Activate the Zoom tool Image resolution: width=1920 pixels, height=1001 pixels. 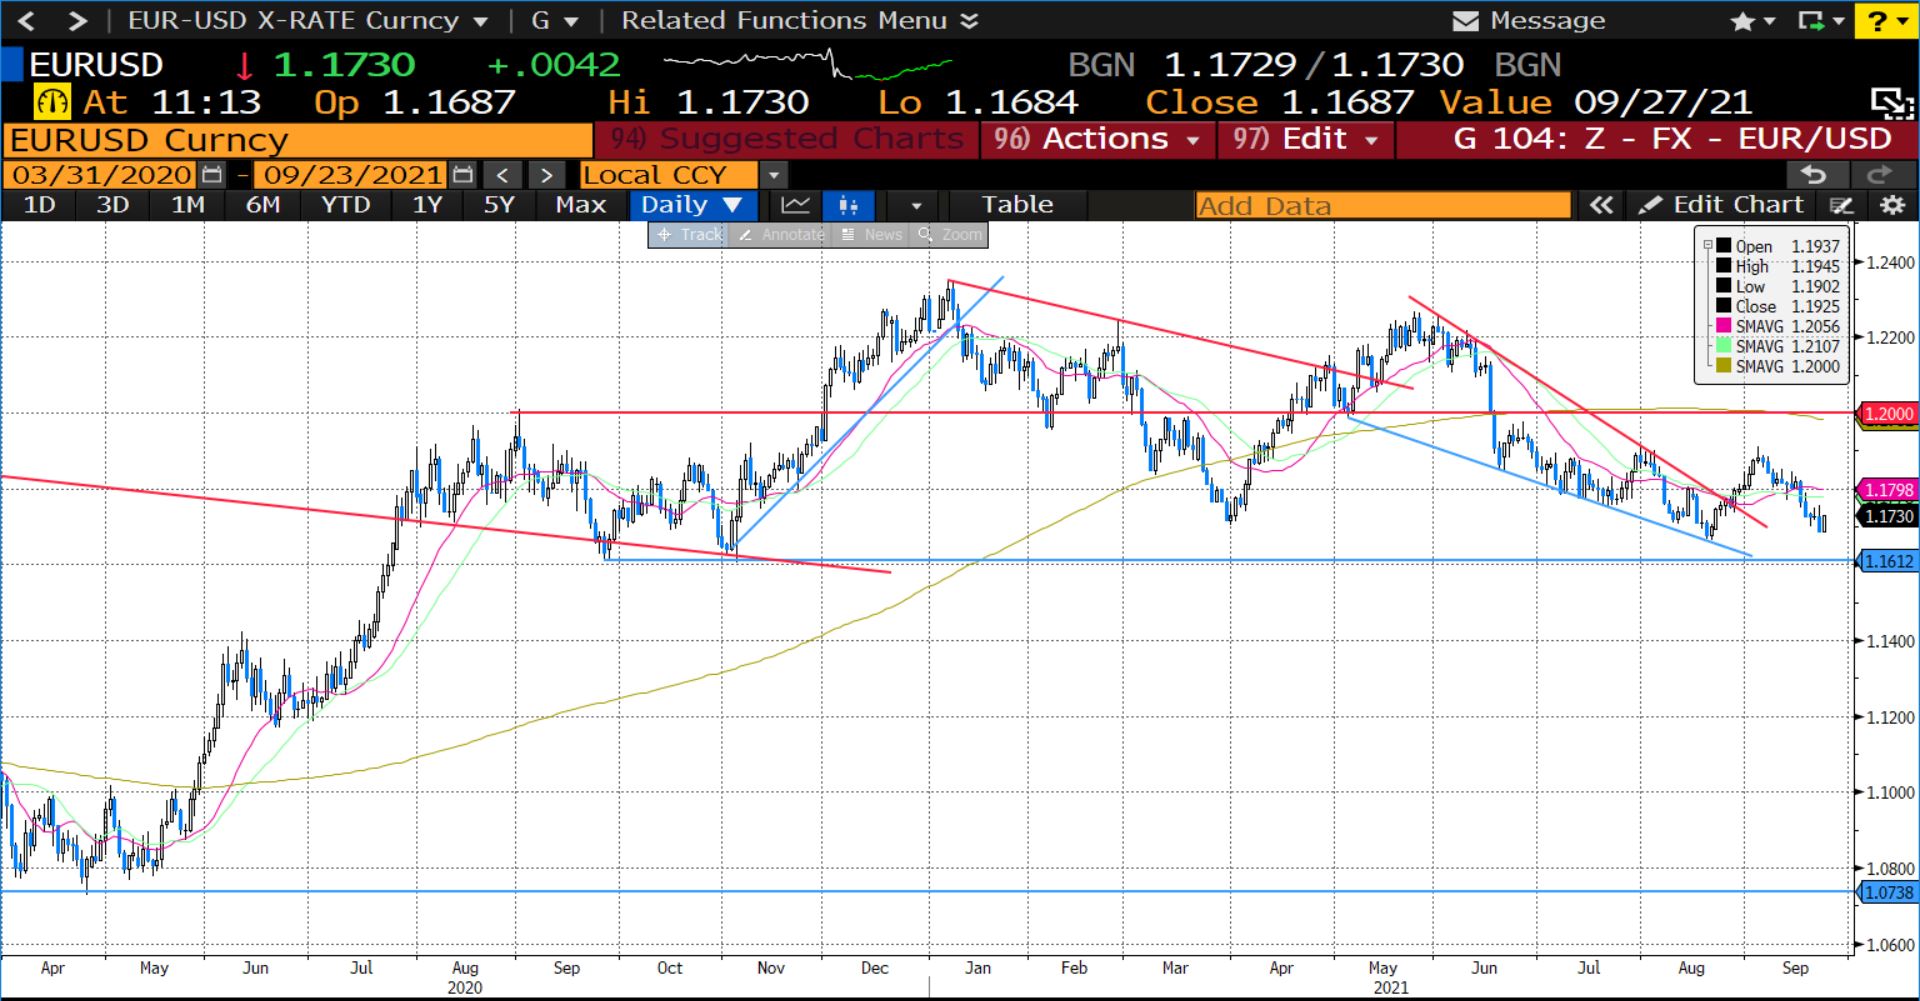click(950, 235)
